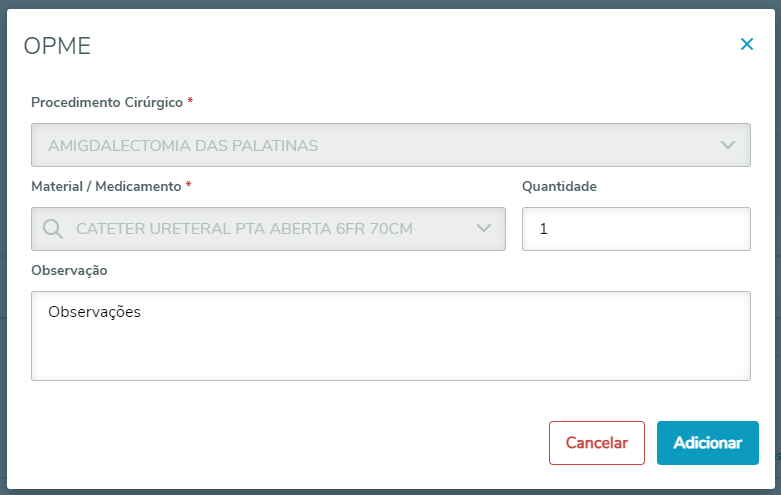The height and width of the screenshot is (495, 781).
Task: Focus the Quantidade number field
Action: click(635, 229)
